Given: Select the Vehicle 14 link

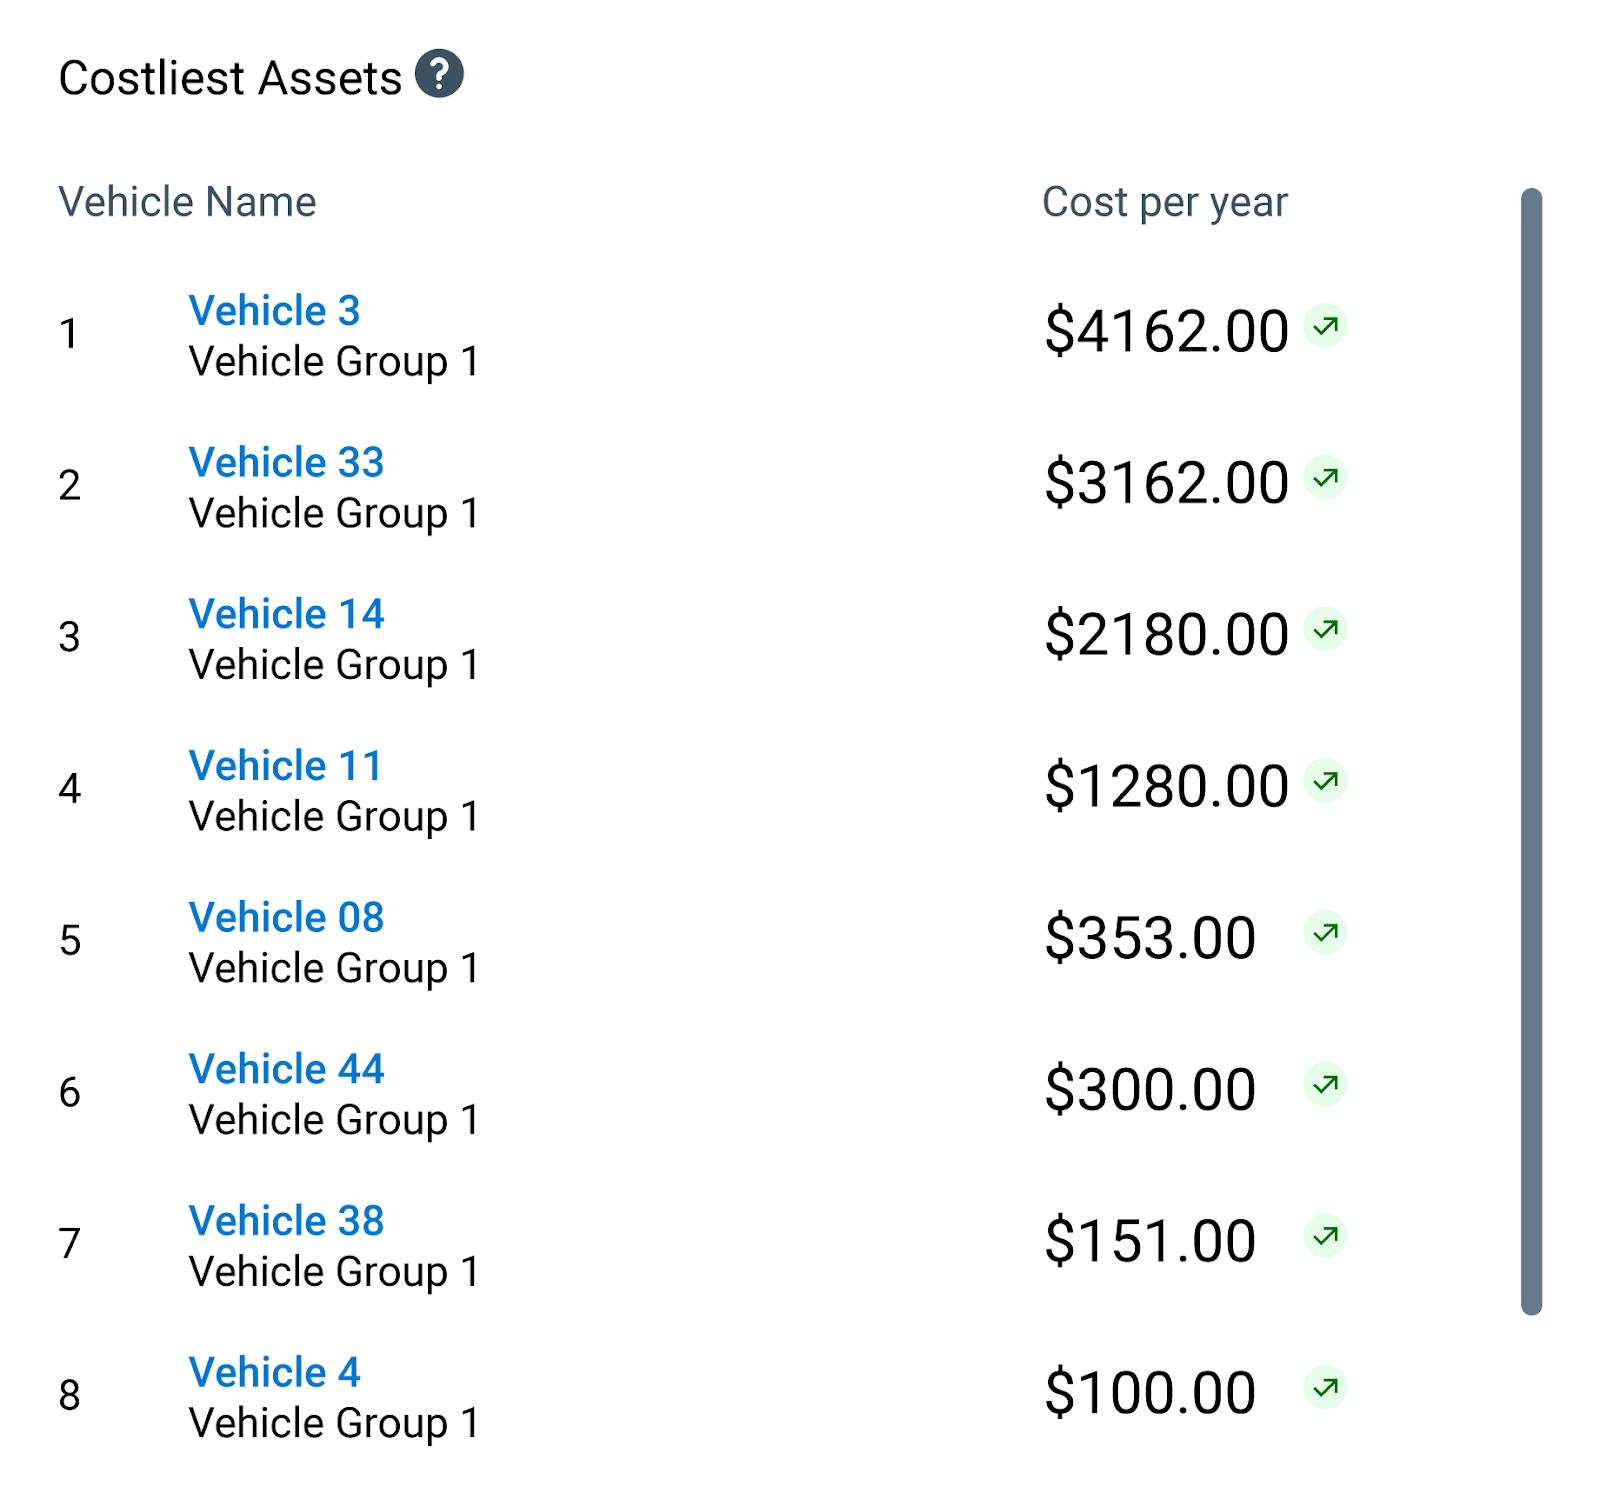Looking at the screenshot, I should pos(286,613).
